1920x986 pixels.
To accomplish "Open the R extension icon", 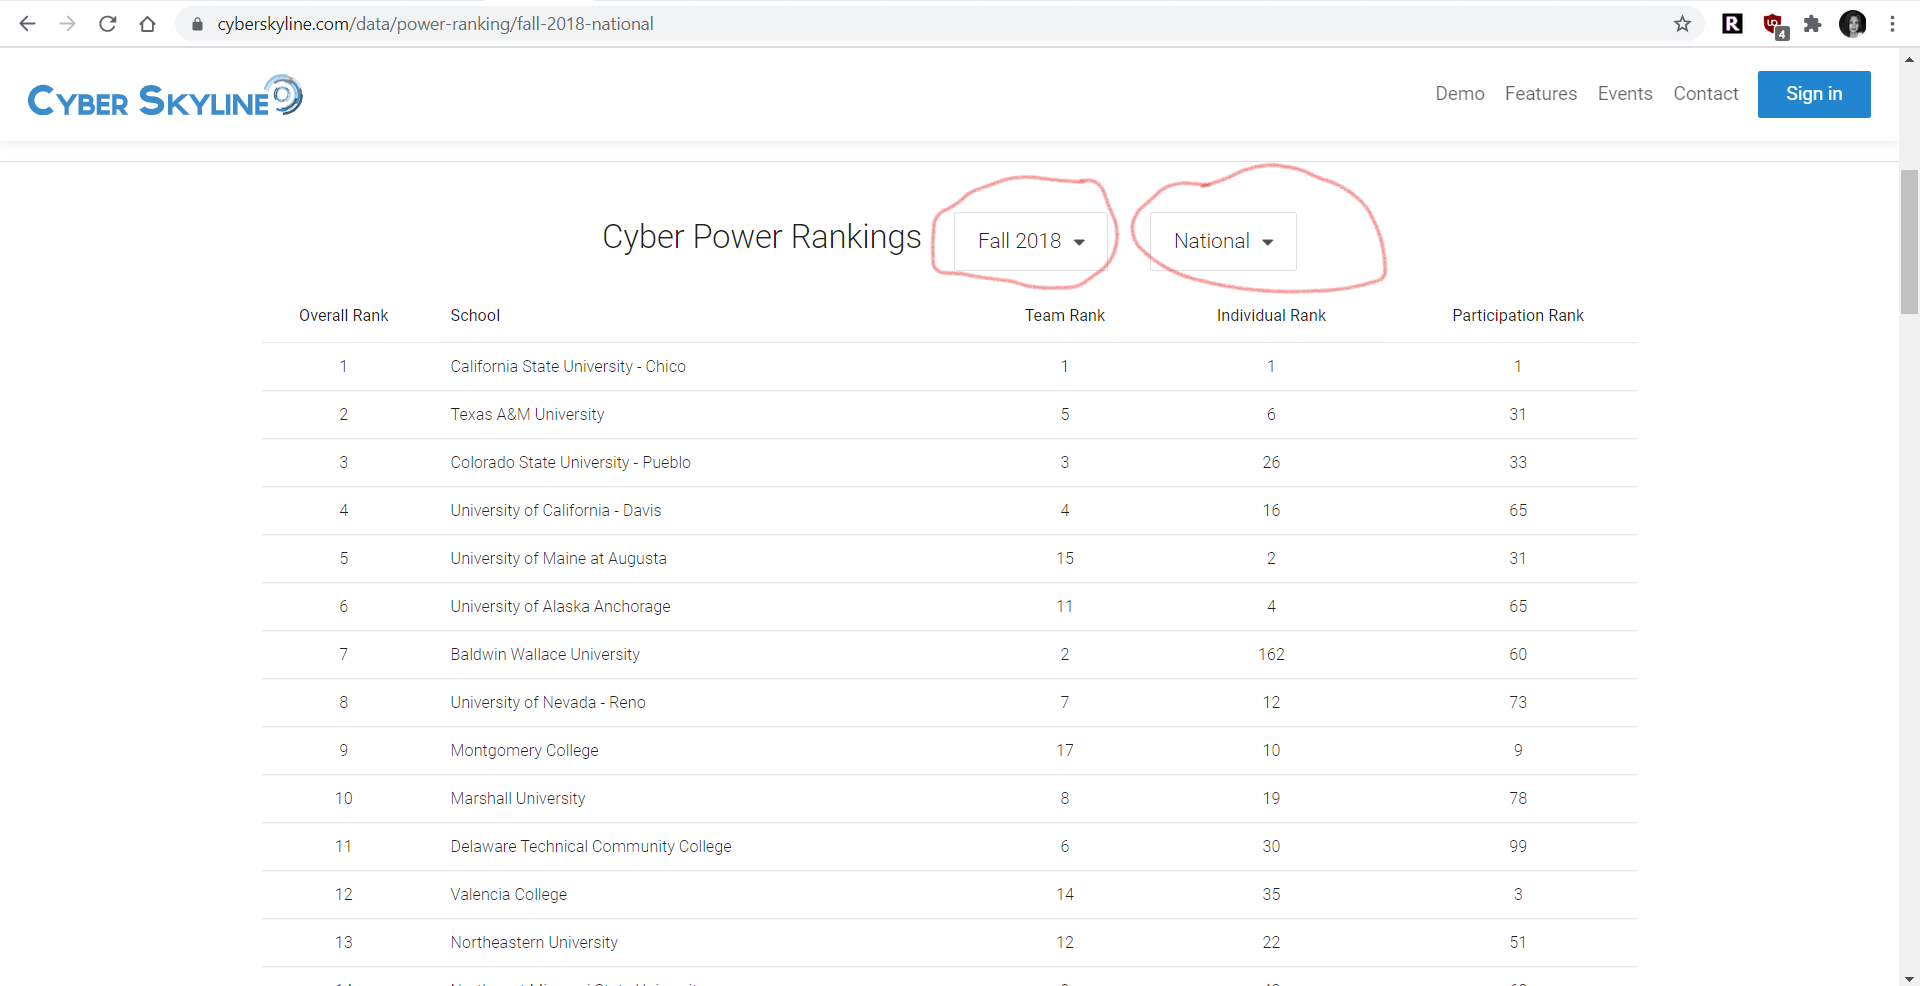I will pyautogui.click(x=1733, y=24).
